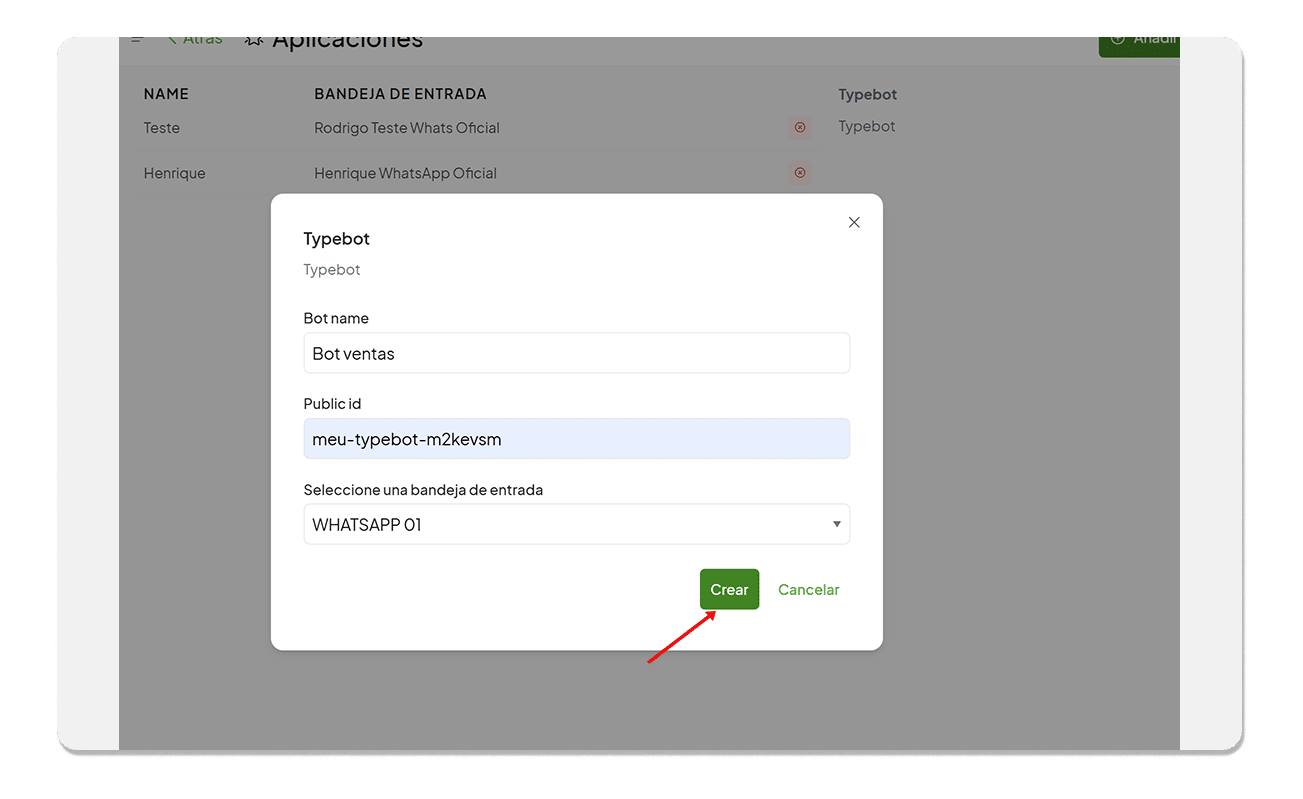
Task: Select the Henrique name cell
Action: pos(175,173)
